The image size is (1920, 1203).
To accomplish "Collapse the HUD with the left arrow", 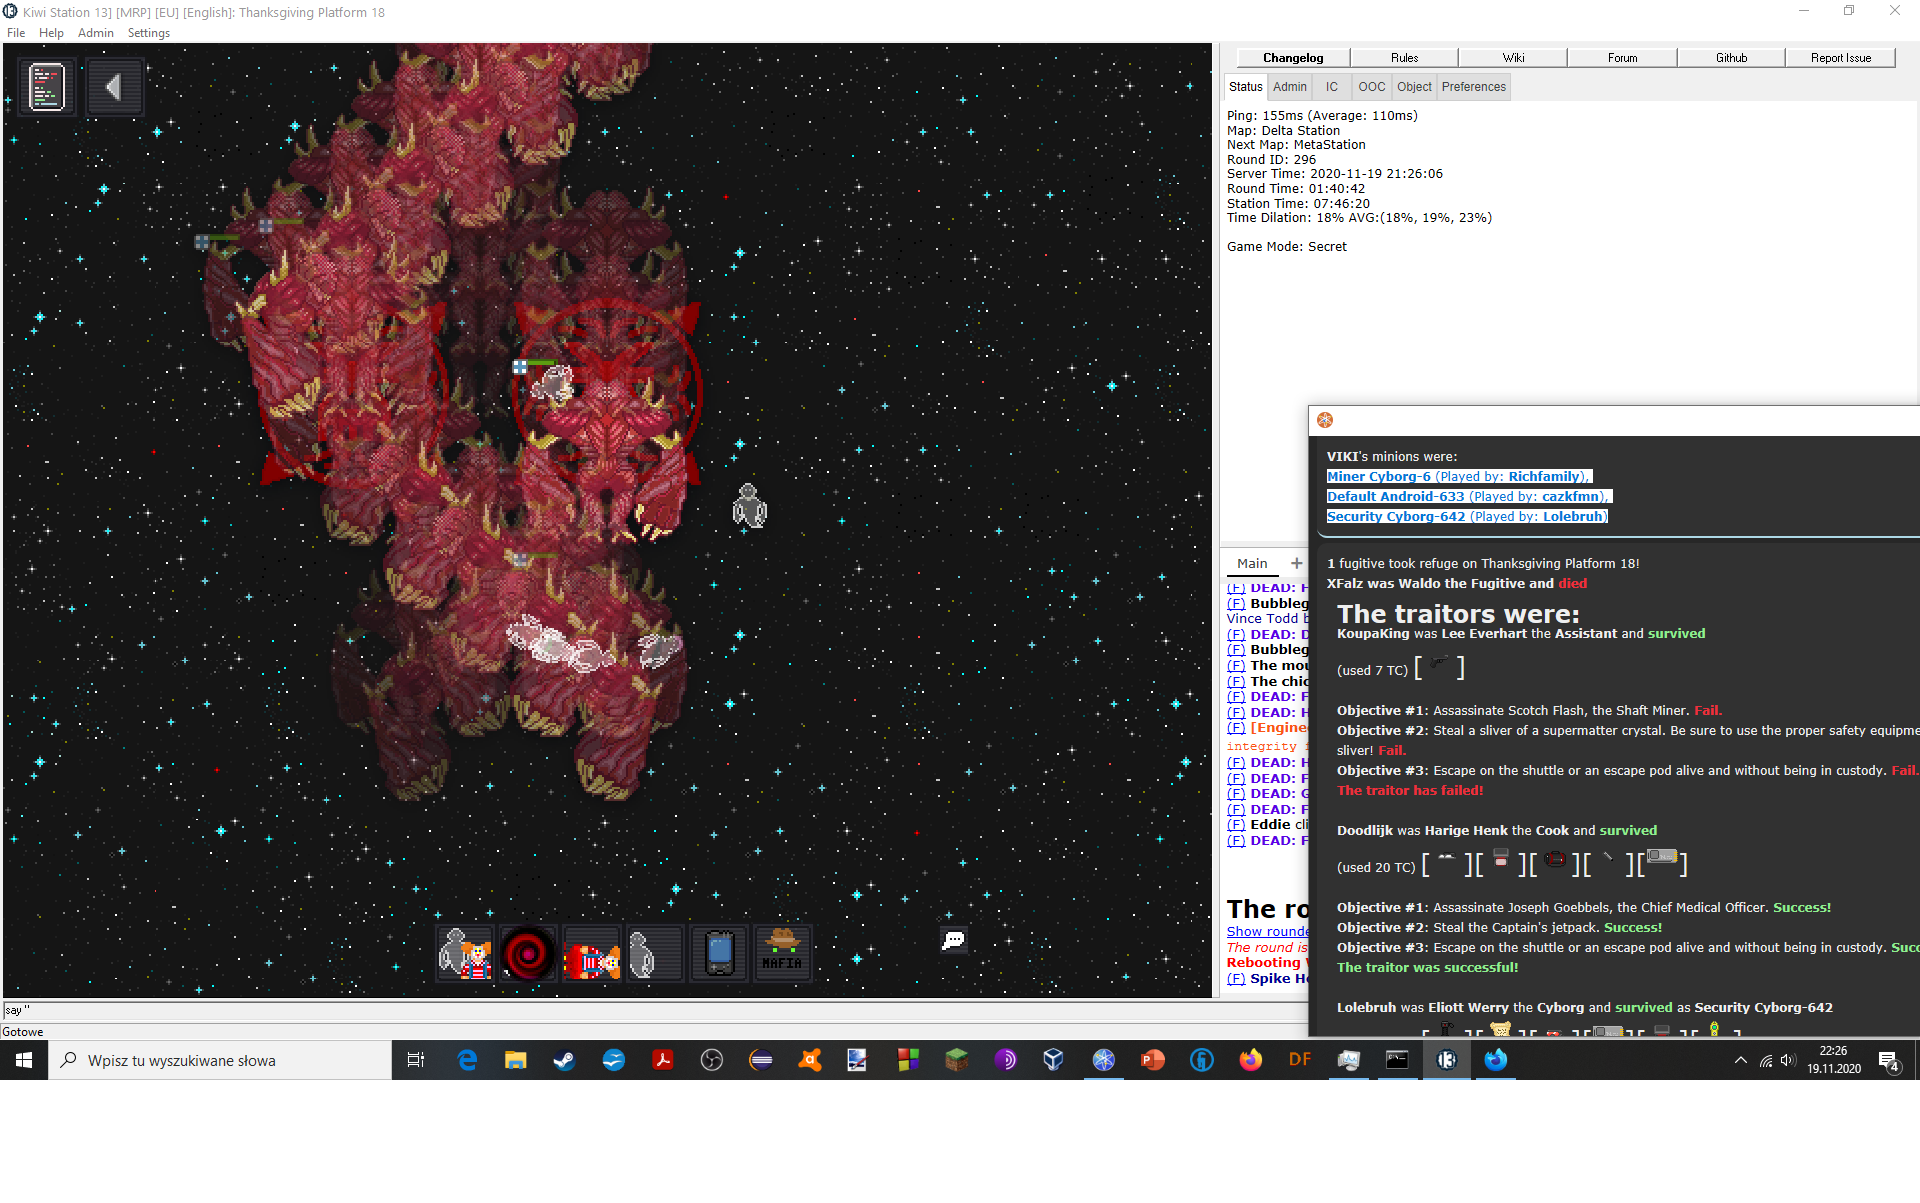I will 113,87.
